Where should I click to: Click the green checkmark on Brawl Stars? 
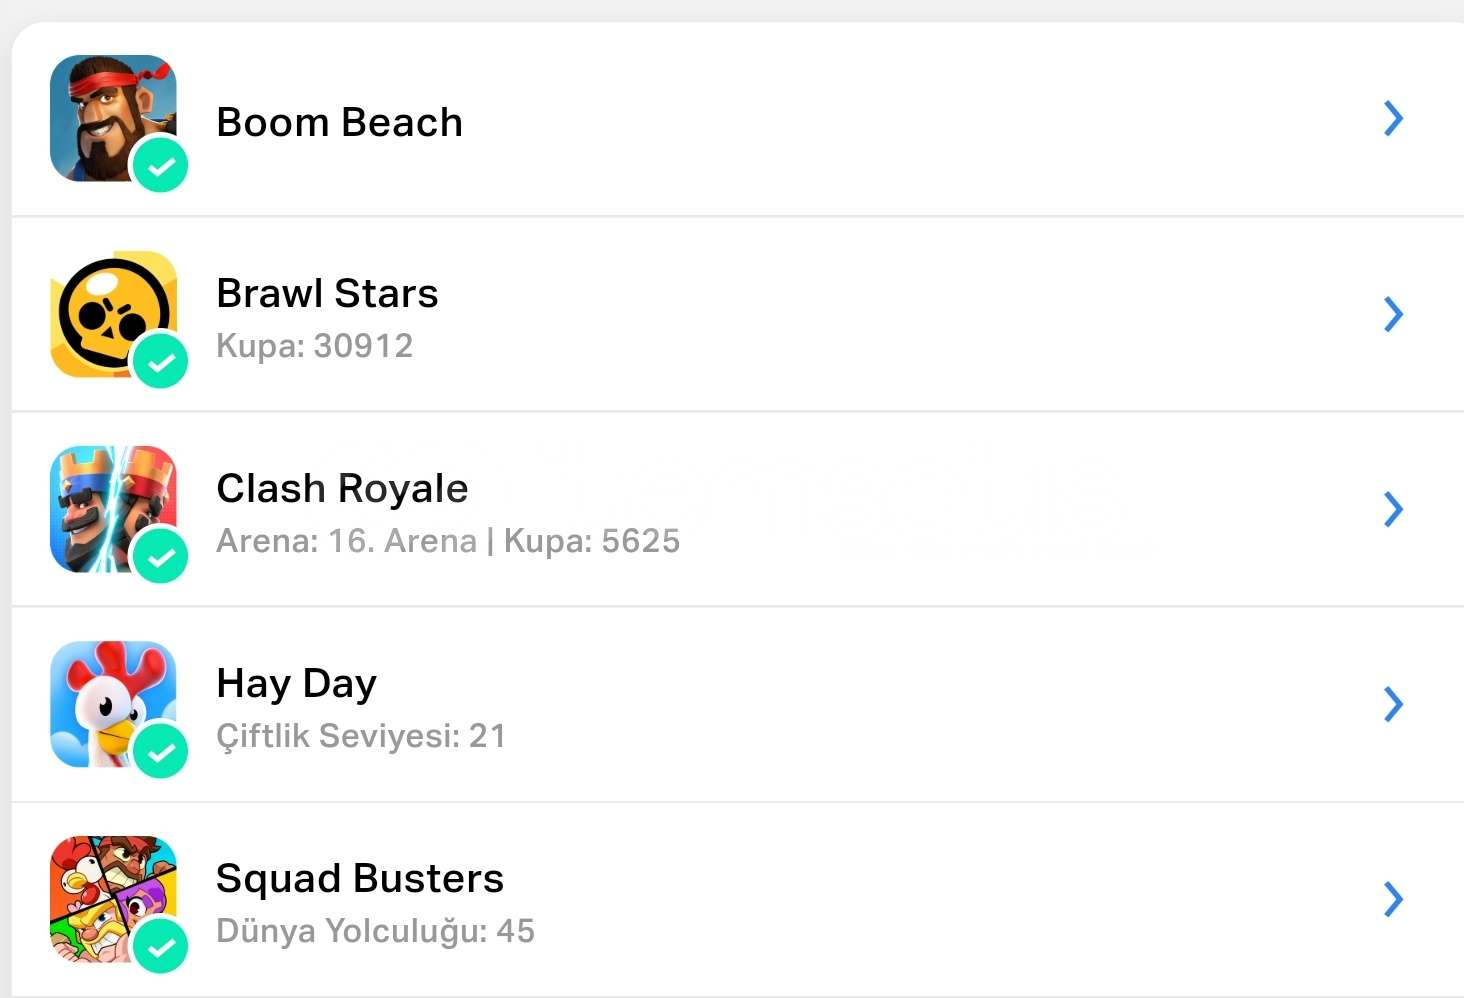pos(161,361)
